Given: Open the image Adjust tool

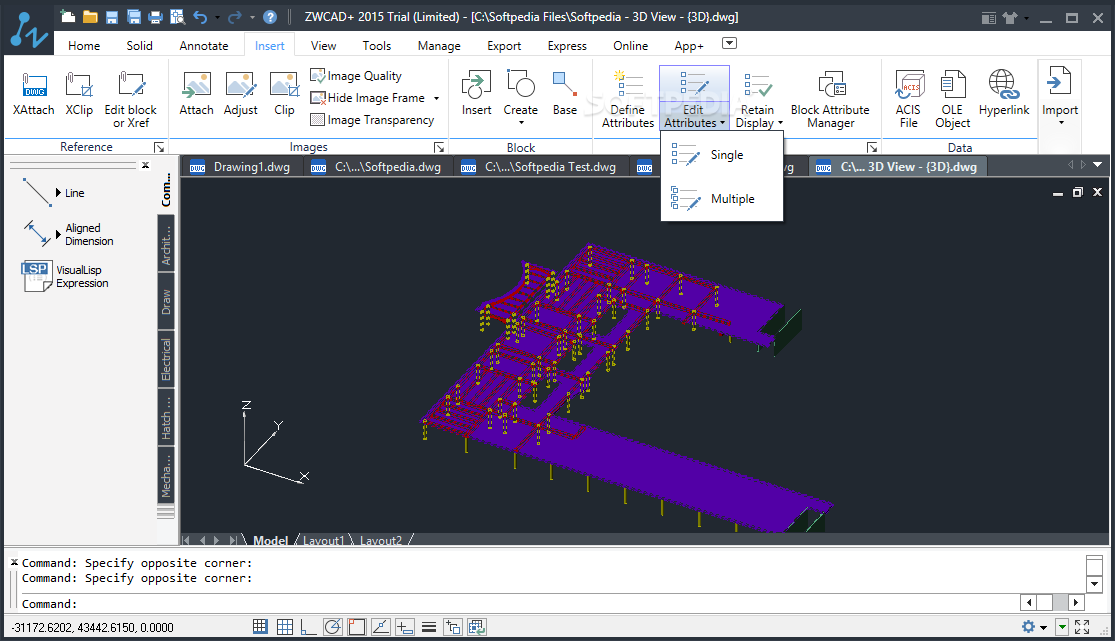Looking at the screenshot, I should 240,94.
